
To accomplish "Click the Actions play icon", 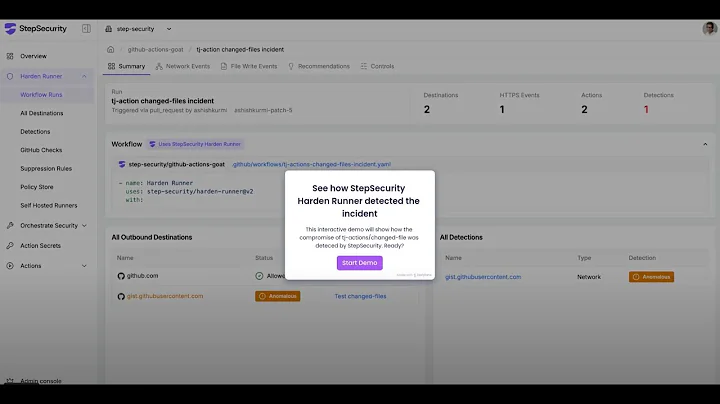I will tap(10, 266).
